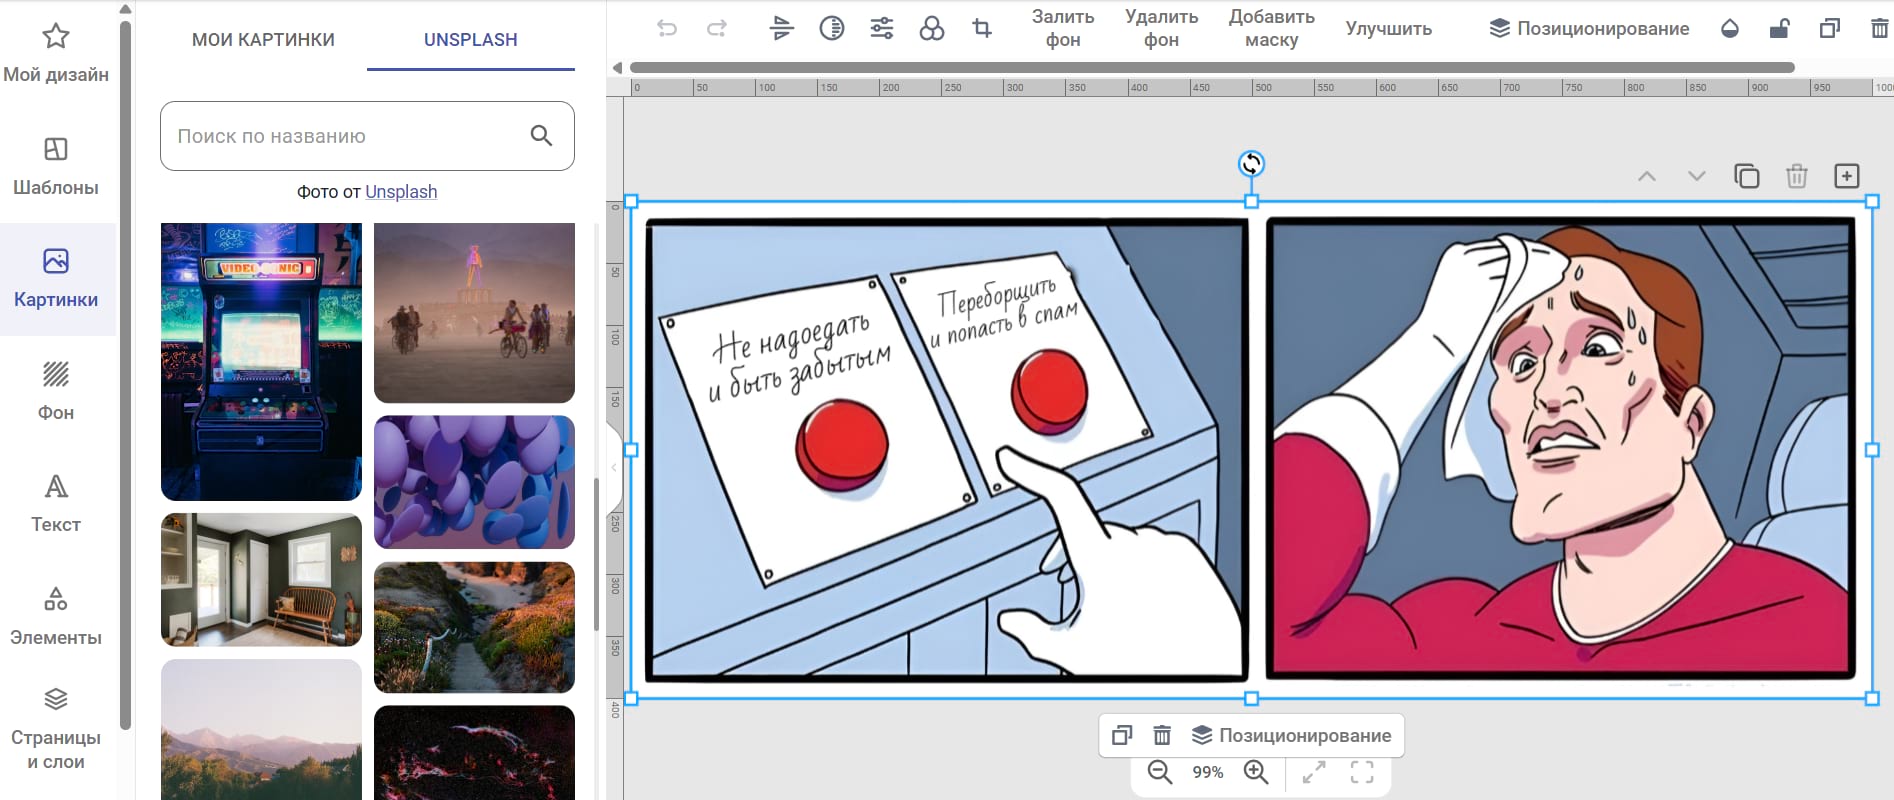Image resolution: width=1894 pixels, height=800 pixels.
Task: Select the arcade machine photo
Action: (x=261, y=361)
